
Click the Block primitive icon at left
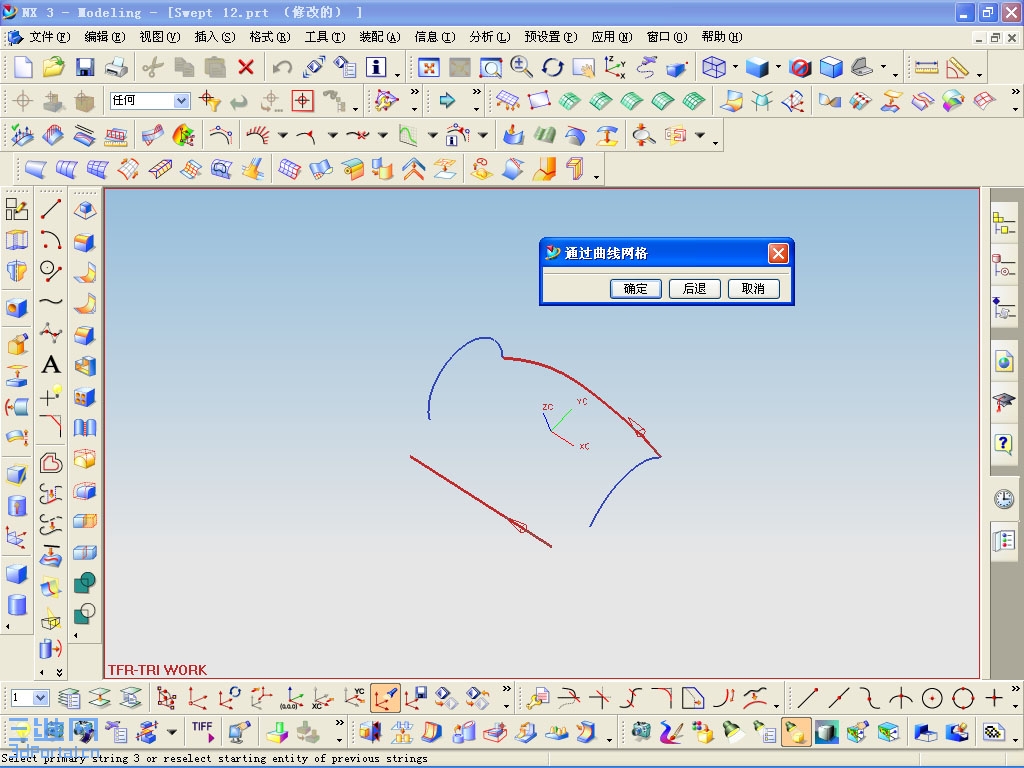pyautogui.click(x=17, y=574)
